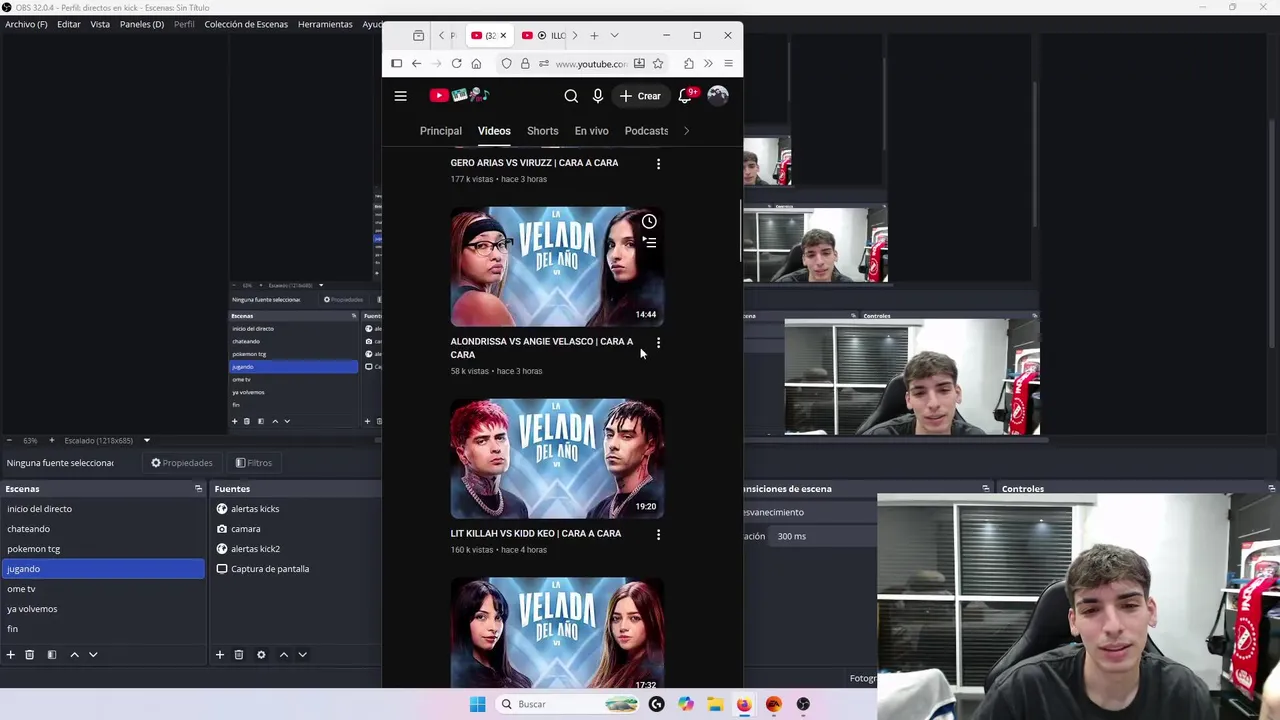Image resolution: width=1280 pixels, height=720 pixels.
Task: Click Propiedades button in OBS
Action: pyautogui.click(x=182, y=463)
